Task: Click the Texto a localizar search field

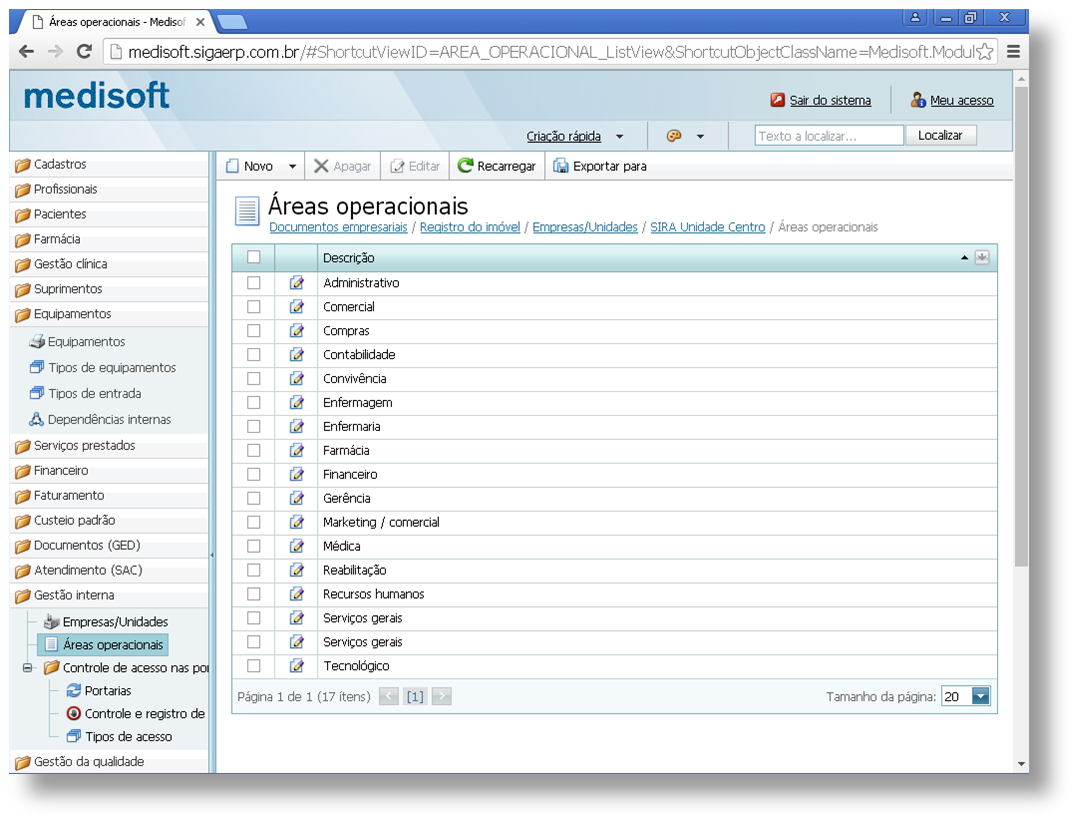Action: click(x=829, y=136)
